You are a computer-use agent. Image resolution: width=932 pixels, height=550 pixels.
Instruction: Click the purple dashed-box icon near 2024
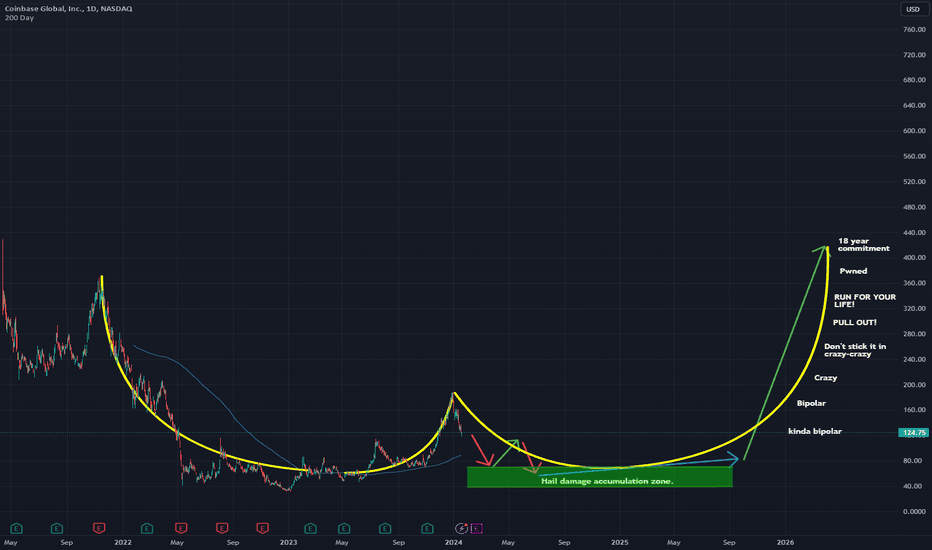pyautogui.click(x=476, y=528)
